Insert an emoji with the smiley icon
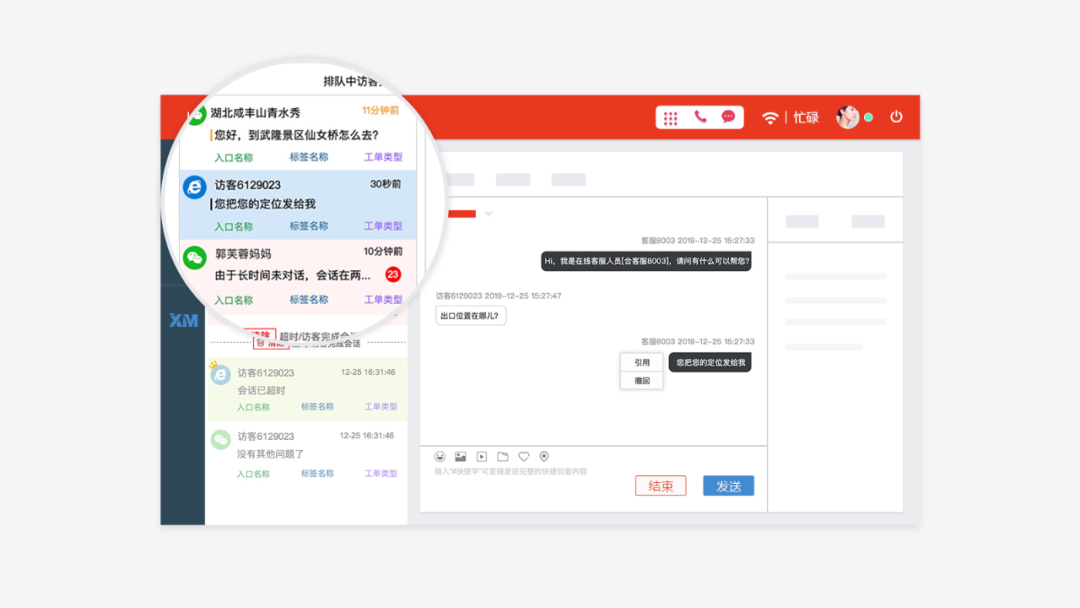The height and width of the screenshot is (608, 1080). pyautogui.click(x=440, y=457)
